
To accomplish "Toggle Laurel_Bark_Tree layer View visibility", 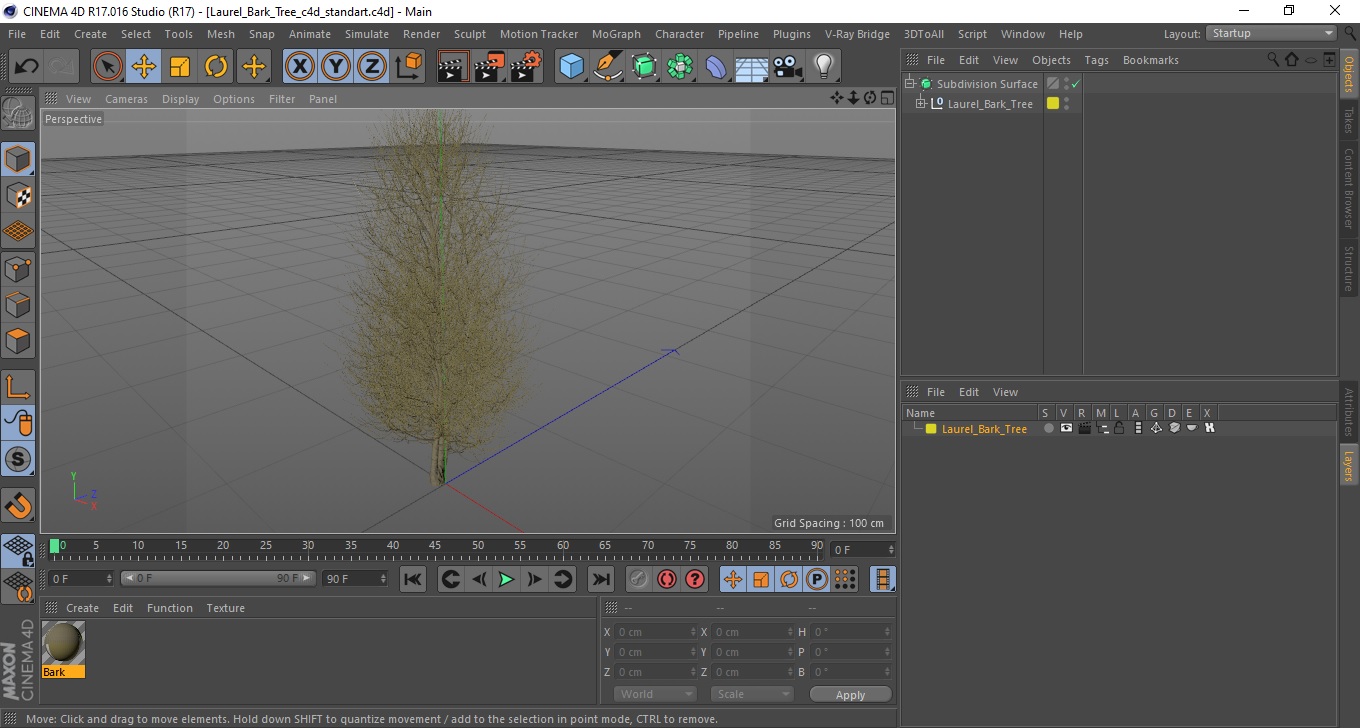I will [1066, 428].
